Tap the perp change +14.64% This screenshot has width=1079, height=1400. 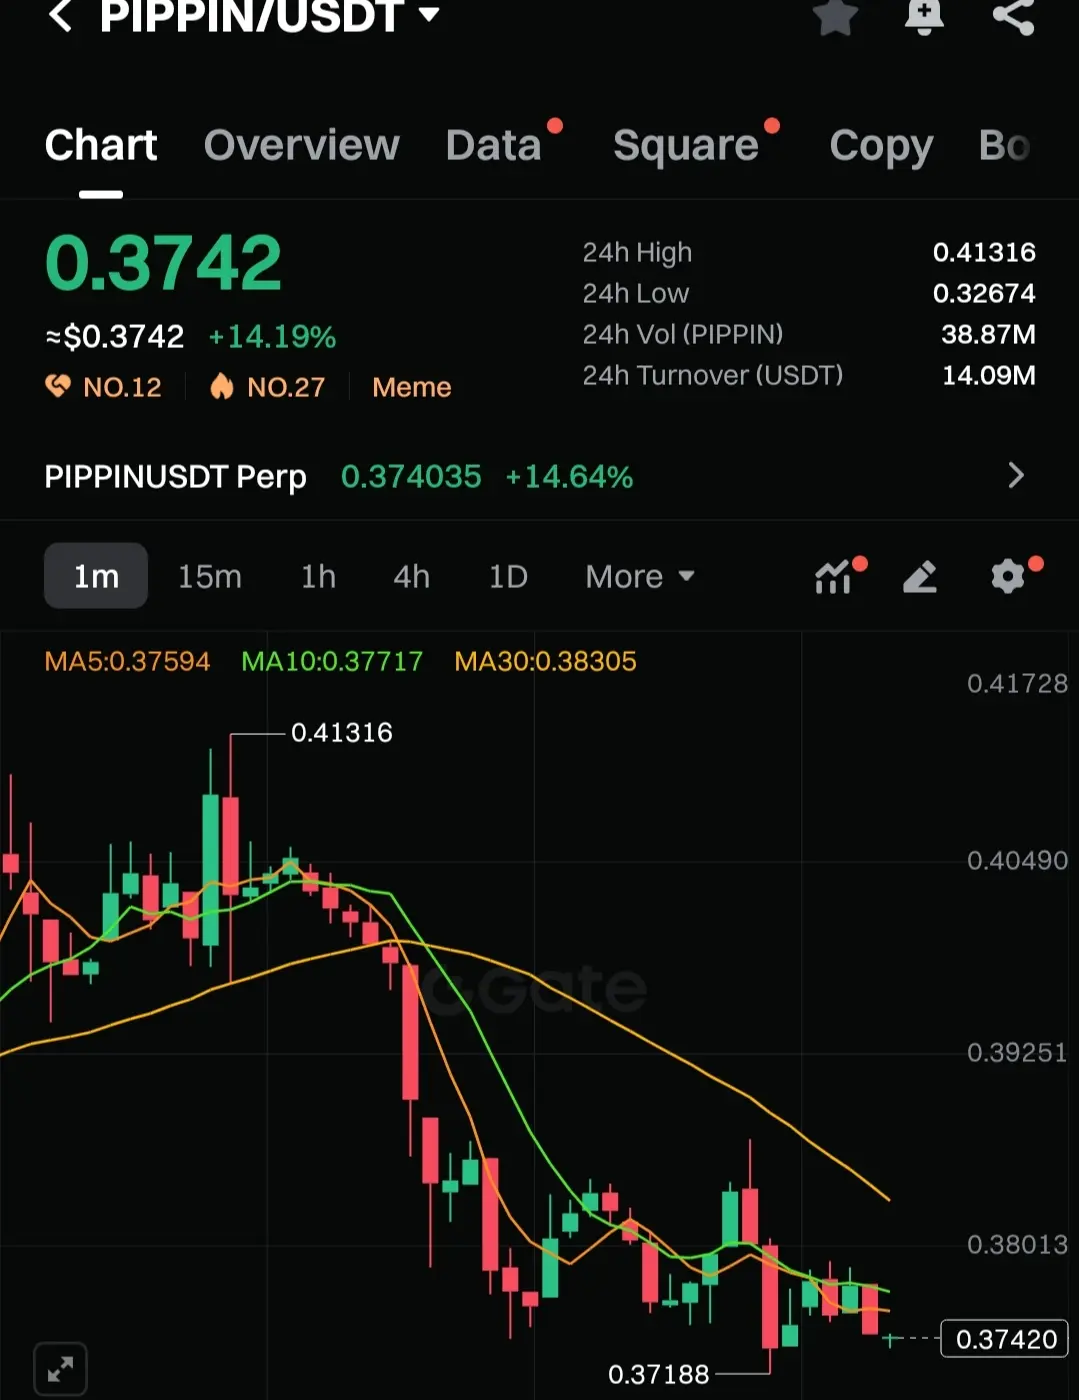(569, 477)
